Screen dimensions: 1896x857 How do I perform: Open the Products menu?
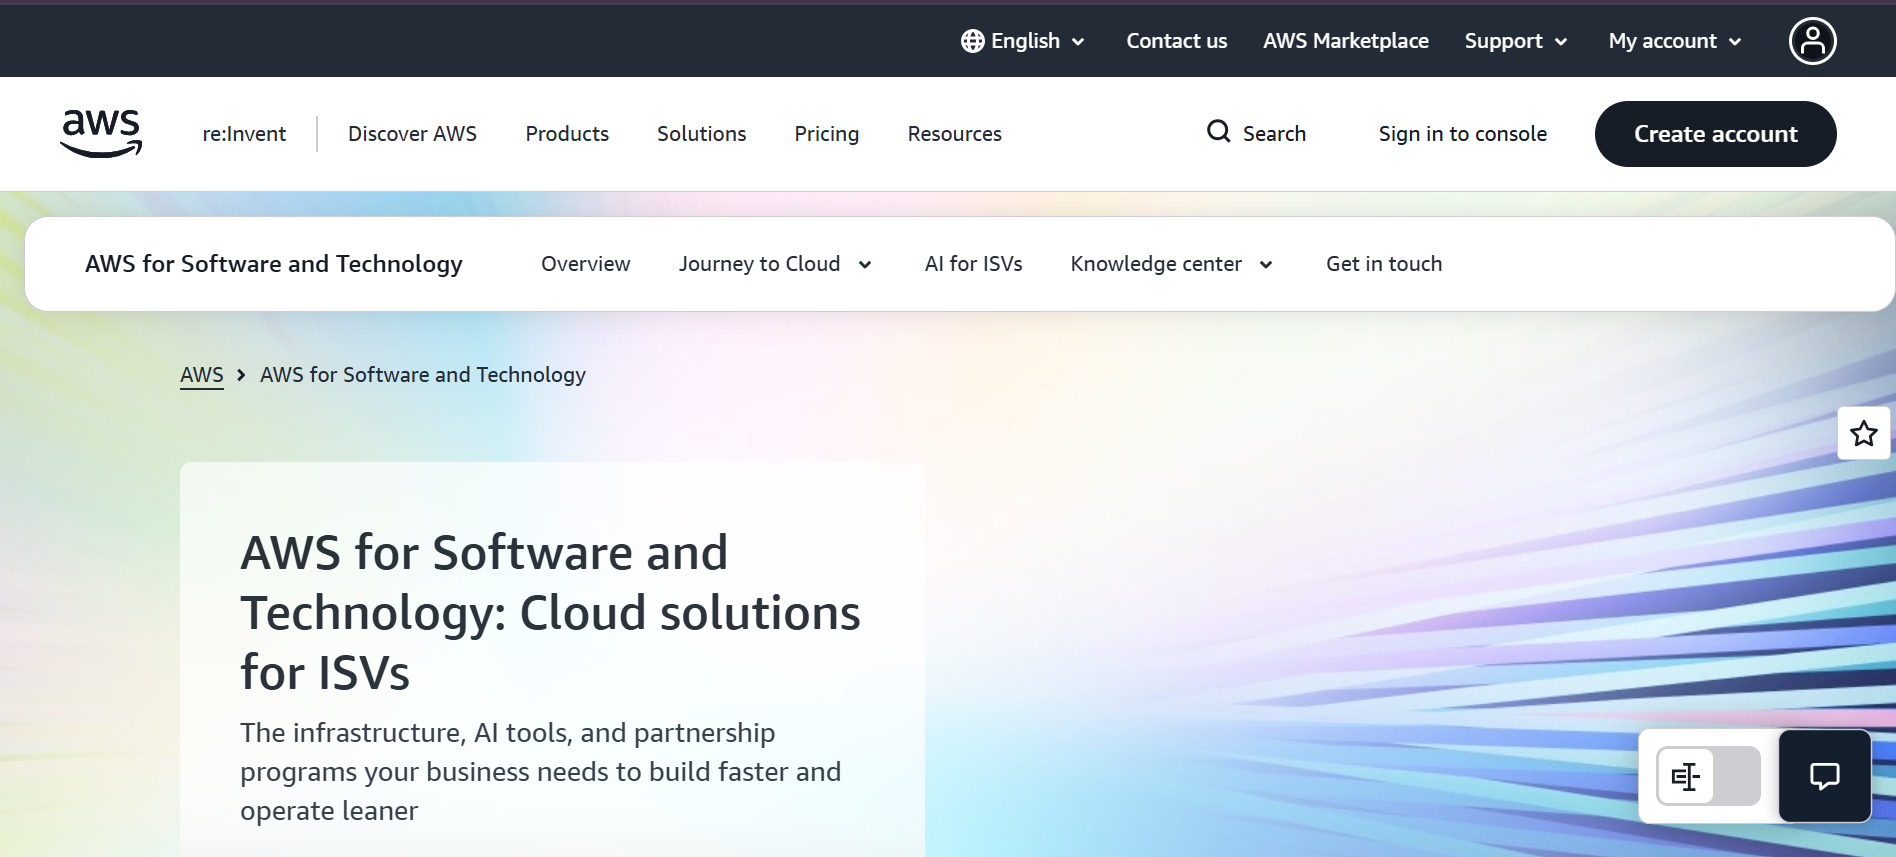(x=567, y=134)
